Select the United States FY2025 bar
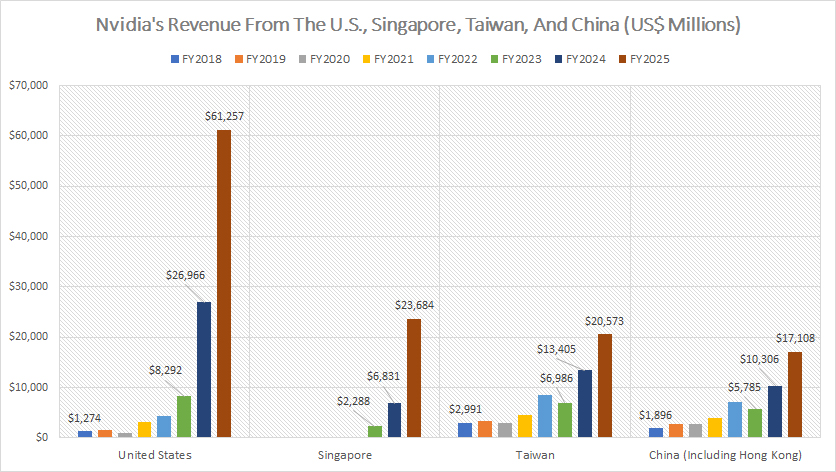Viewport: 836px width, 472px height. 224,283
